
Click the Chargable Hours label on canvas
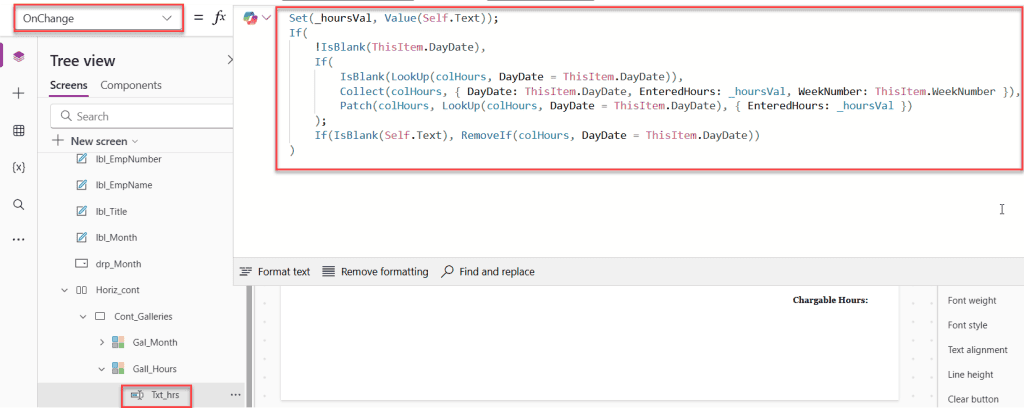coord(830,300)
